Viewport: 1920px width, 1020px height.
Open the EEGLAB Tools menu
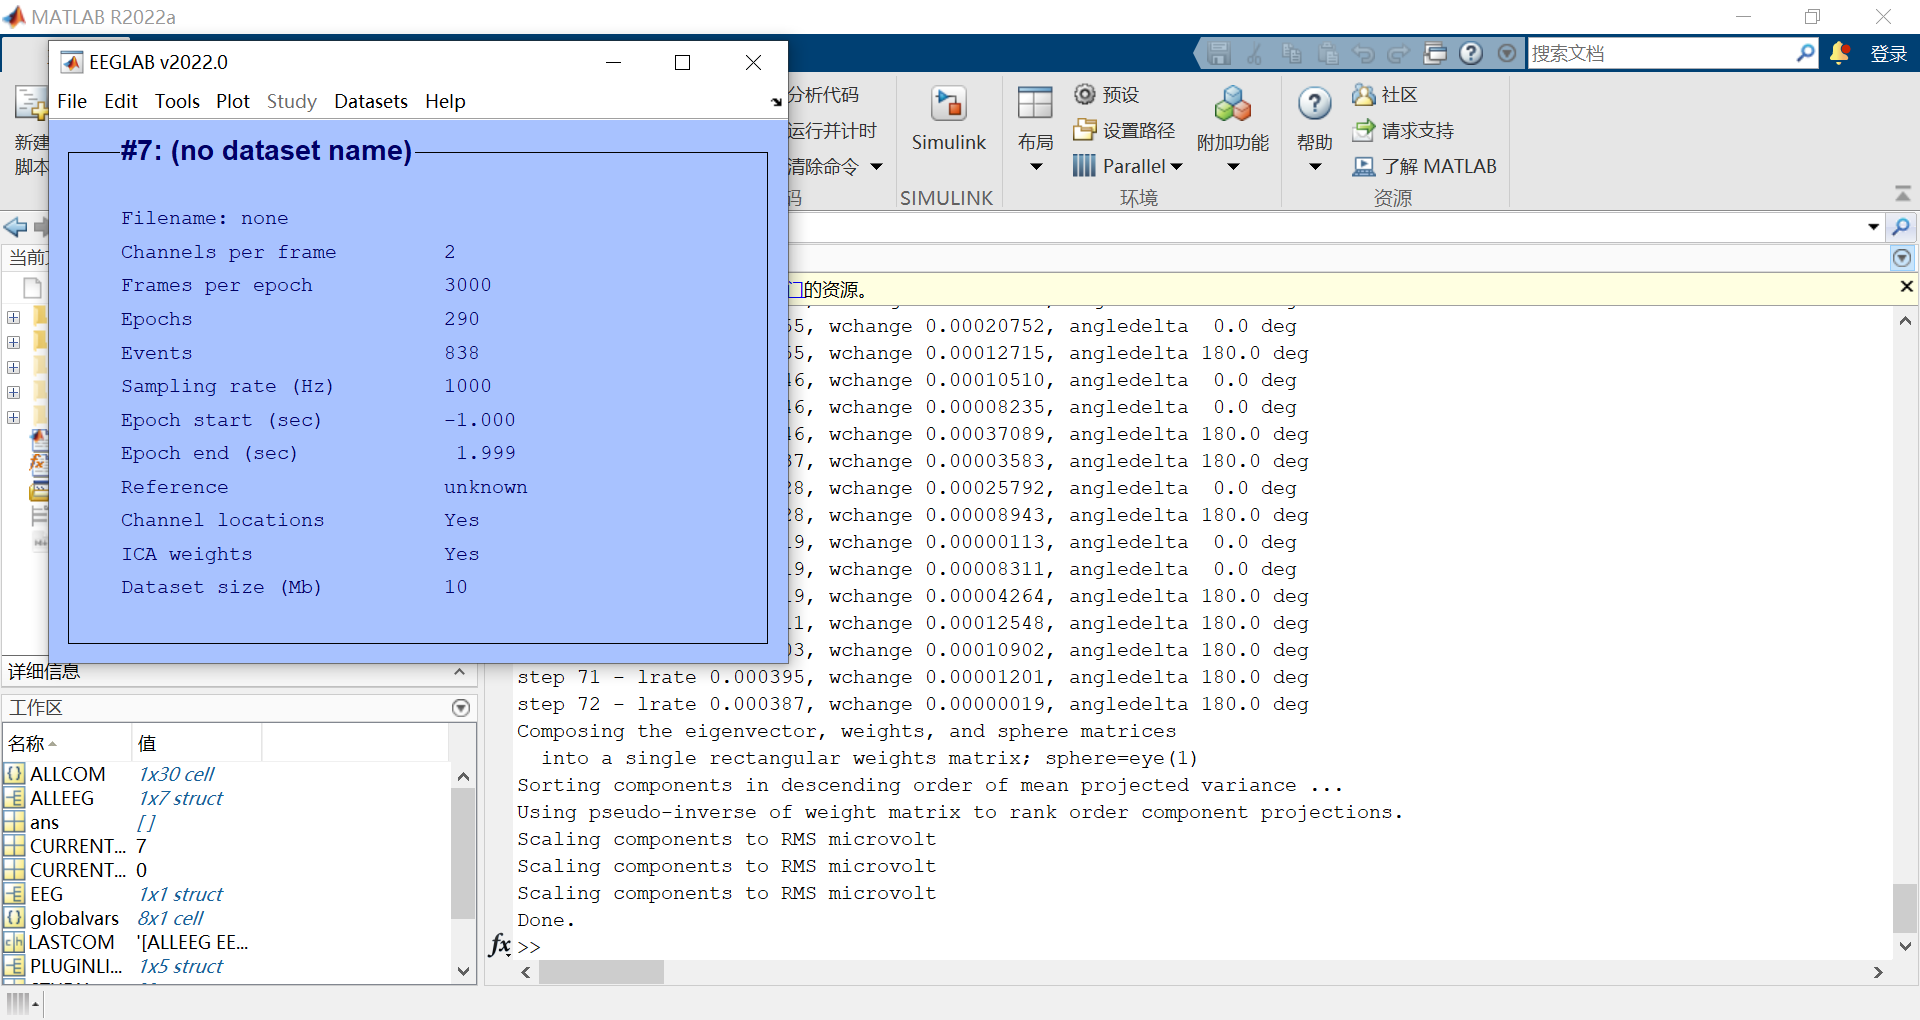177,101
